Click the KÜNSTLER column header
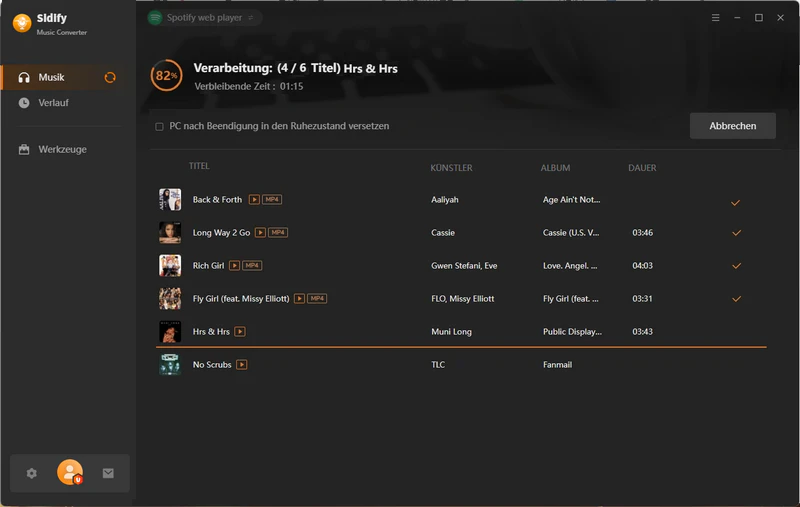 (451, 168)
